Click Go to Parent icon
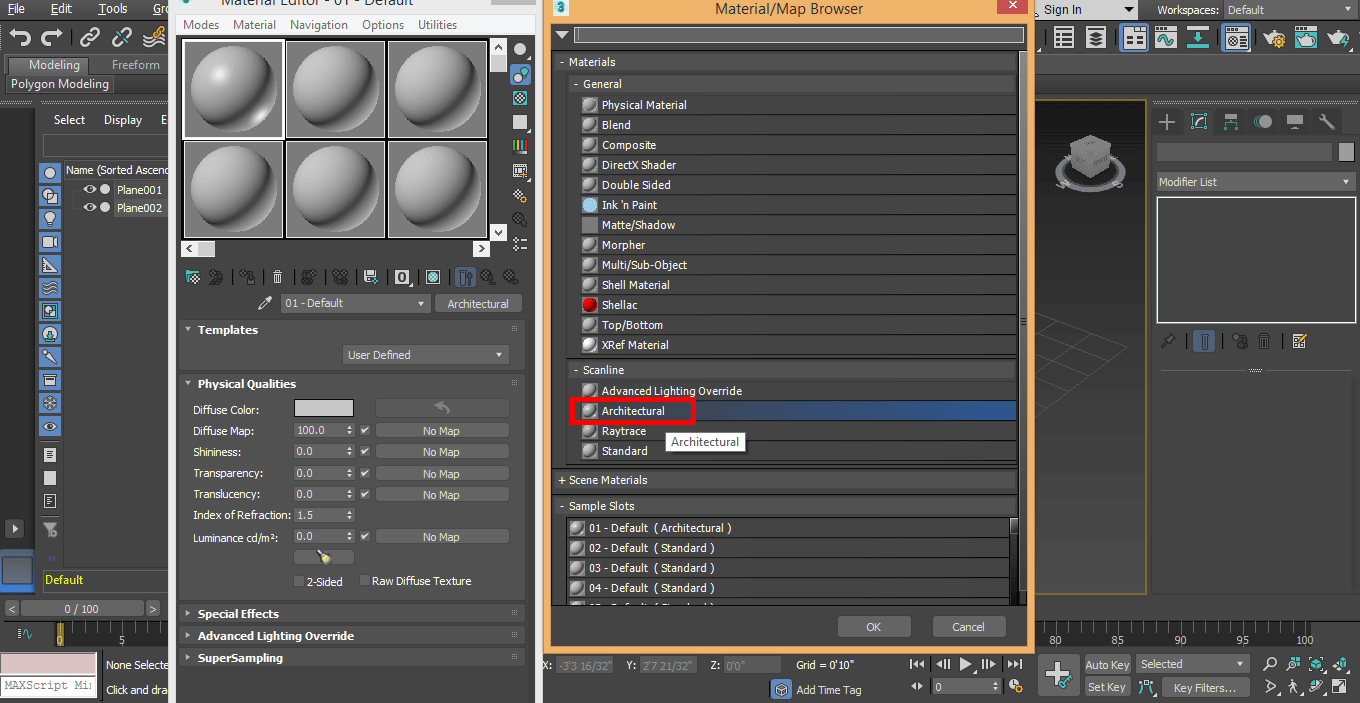 point(488,277)
